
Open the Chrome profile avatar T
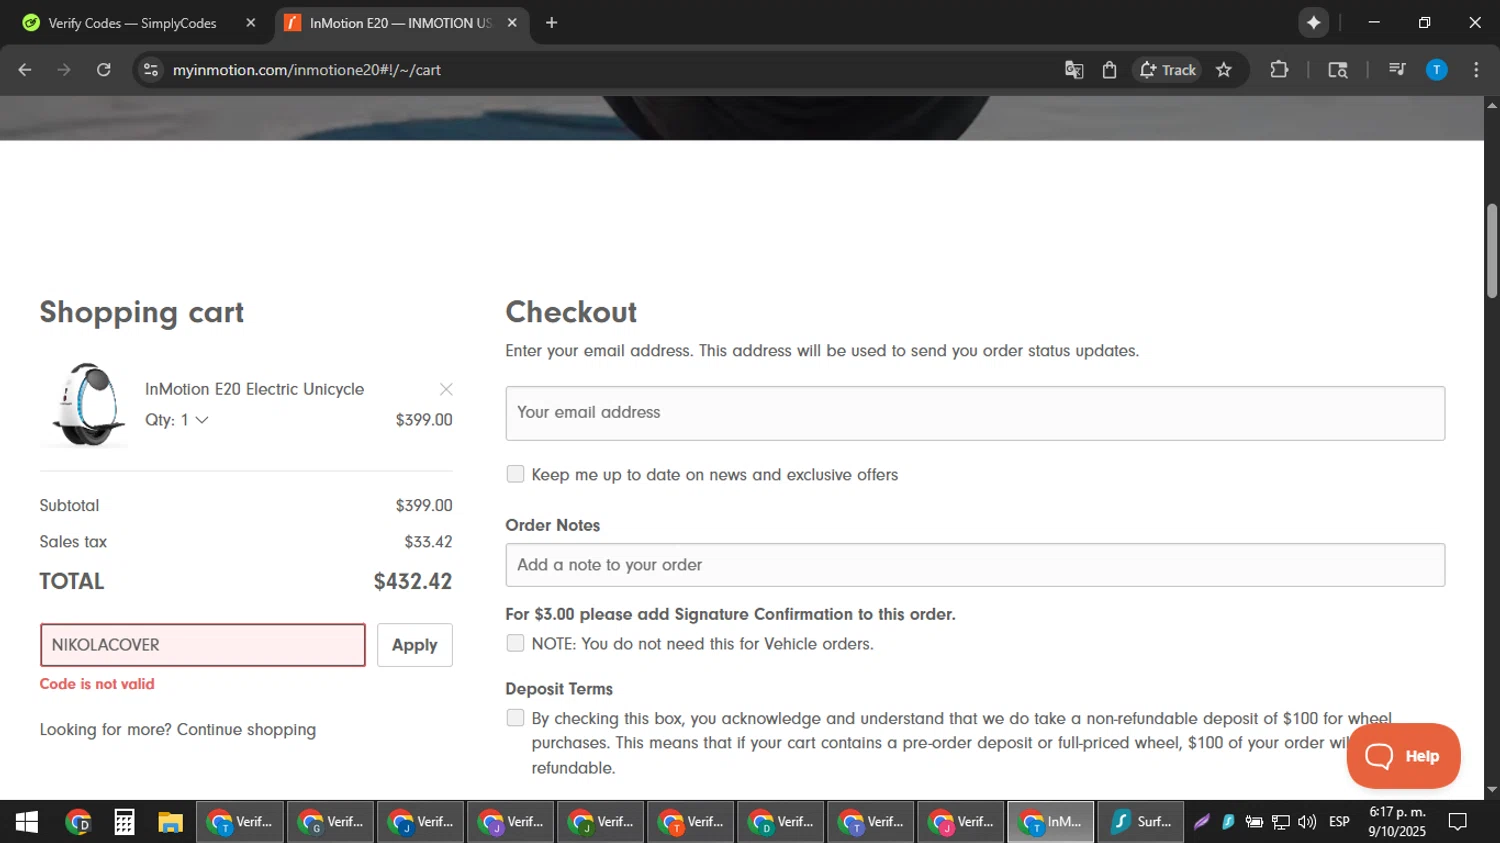pyautogui.click(x=1437, y=70)
